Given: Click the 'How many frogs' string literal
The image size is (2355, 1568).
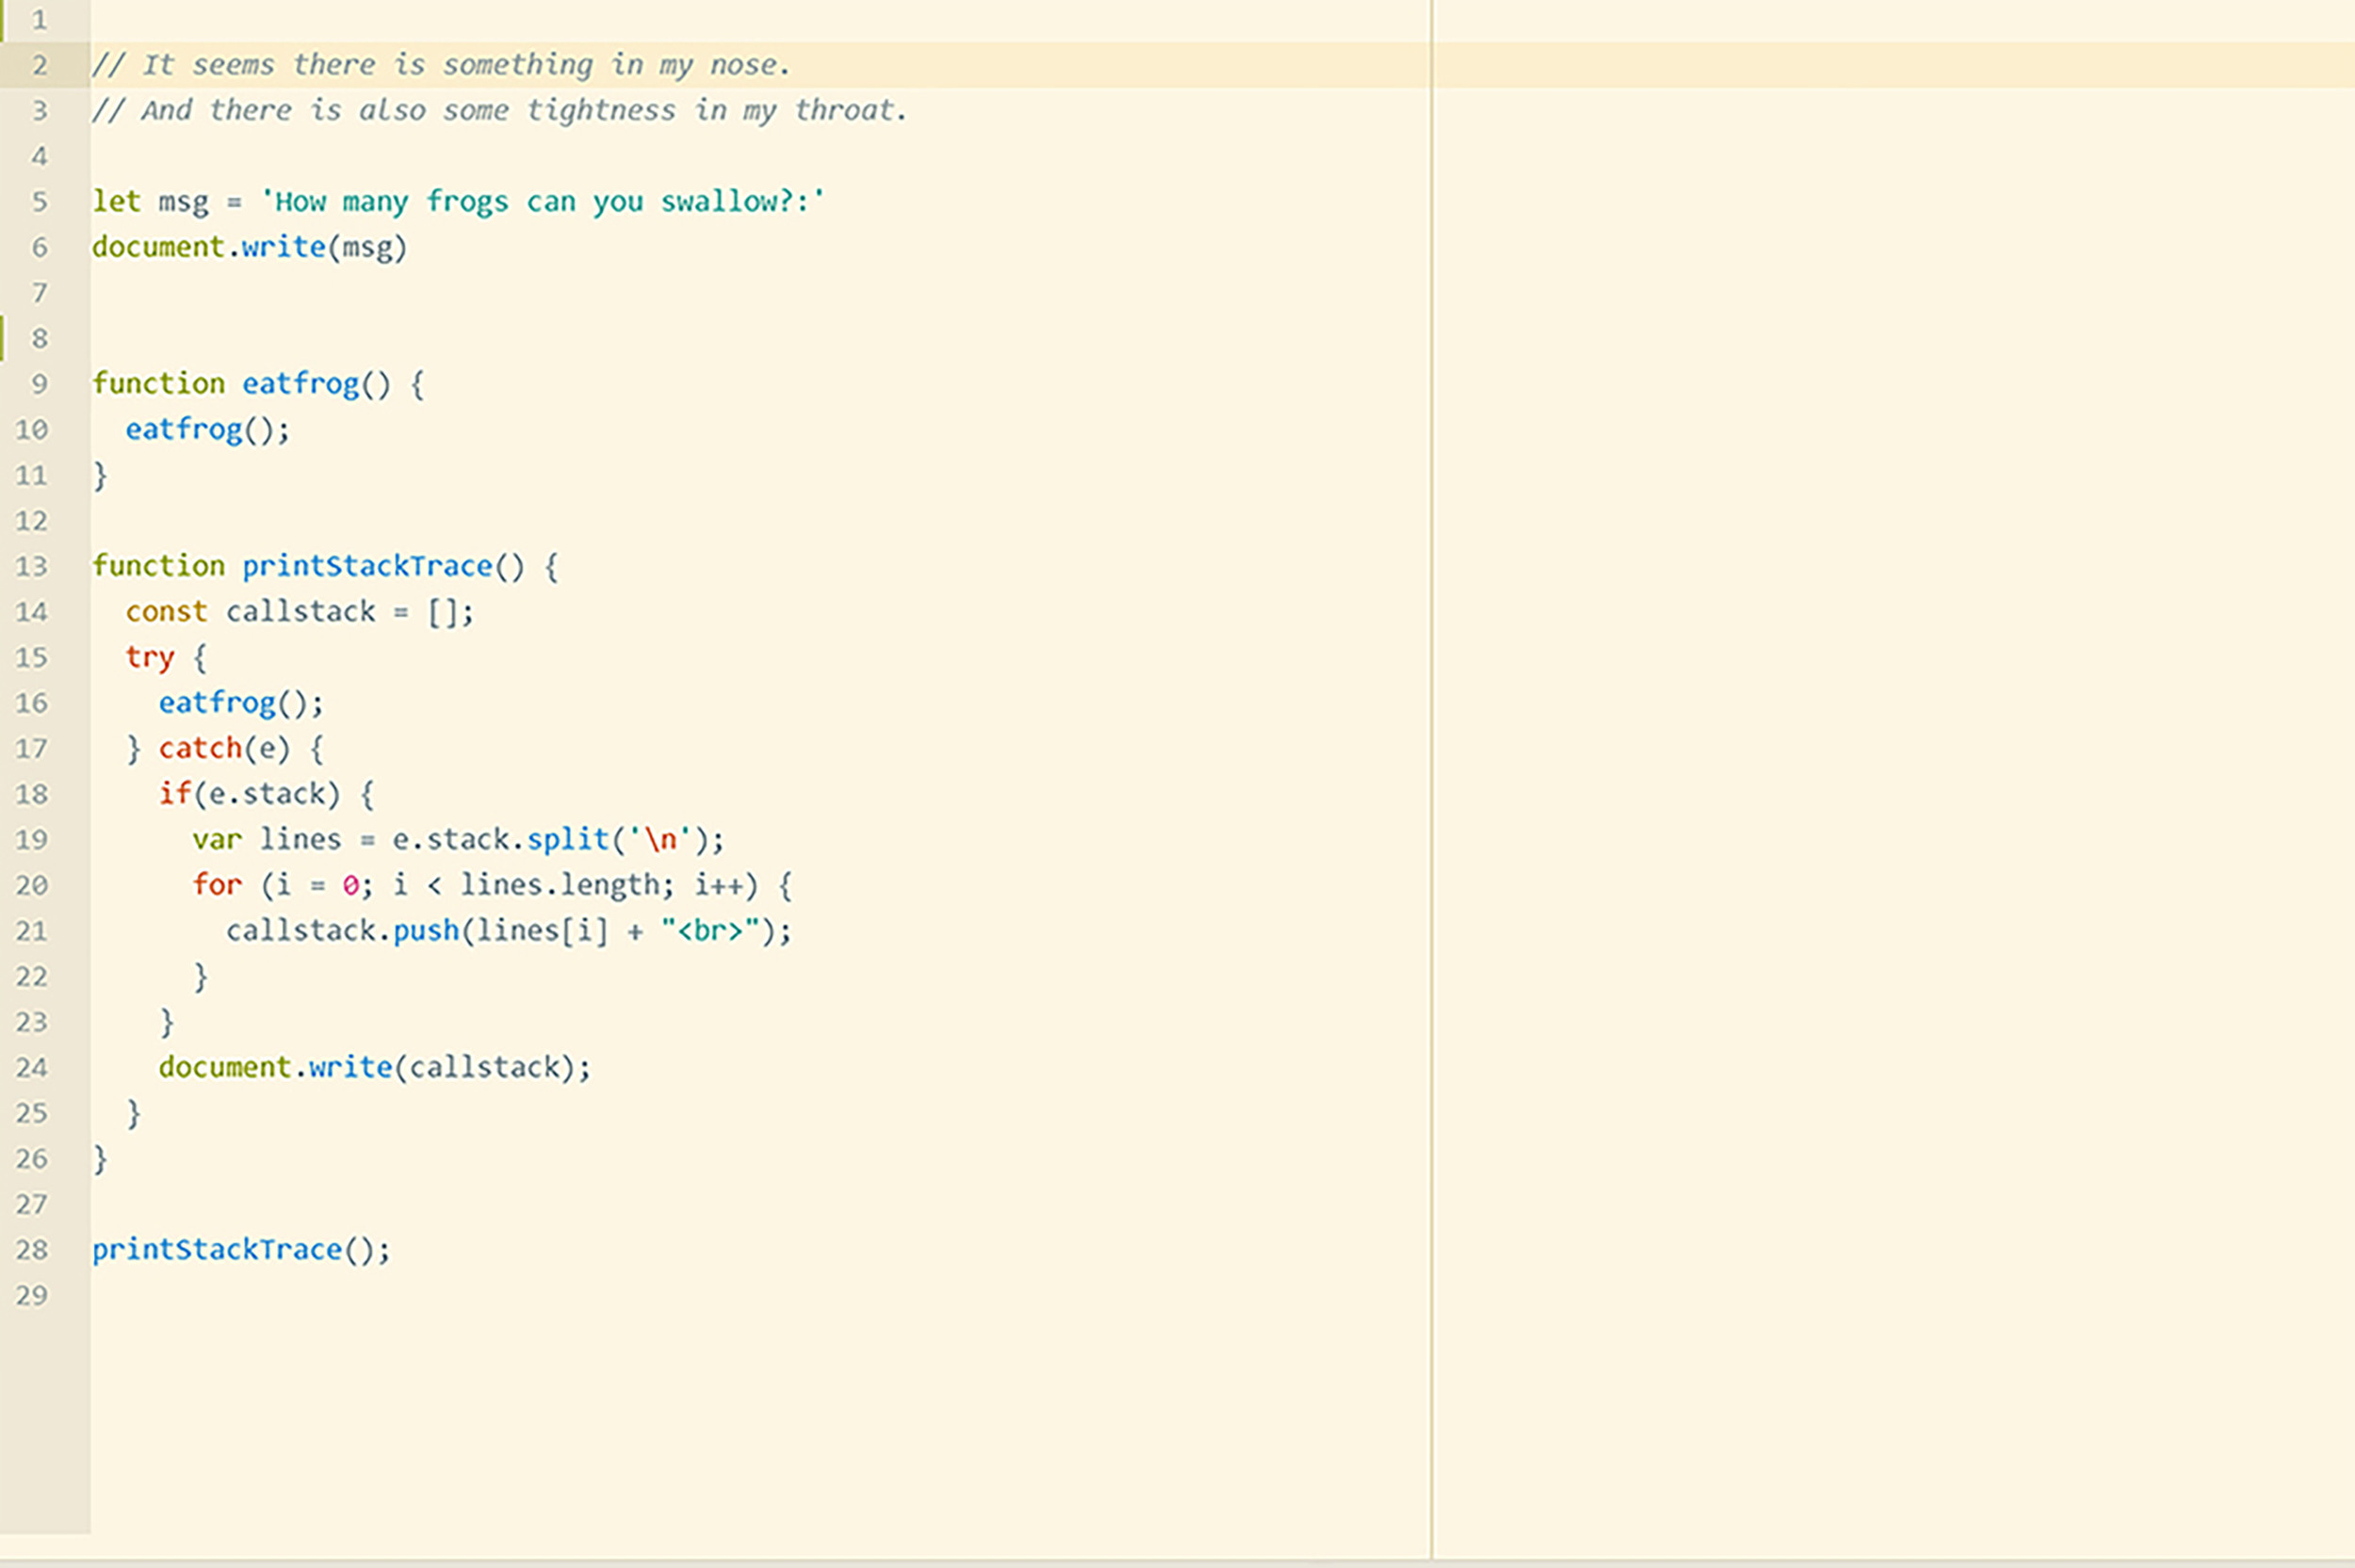Looking at the screenshot, I should tap(542, 202).
